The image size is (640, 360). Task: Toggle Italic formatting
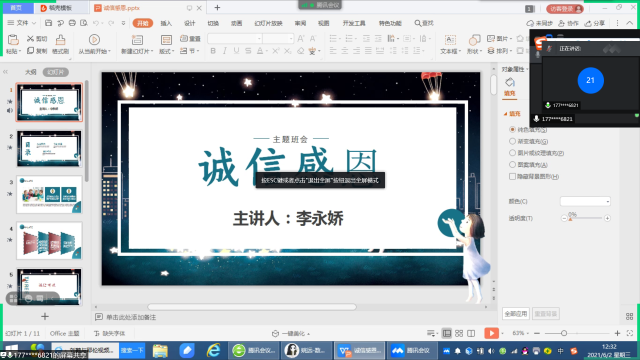(225, 51)
